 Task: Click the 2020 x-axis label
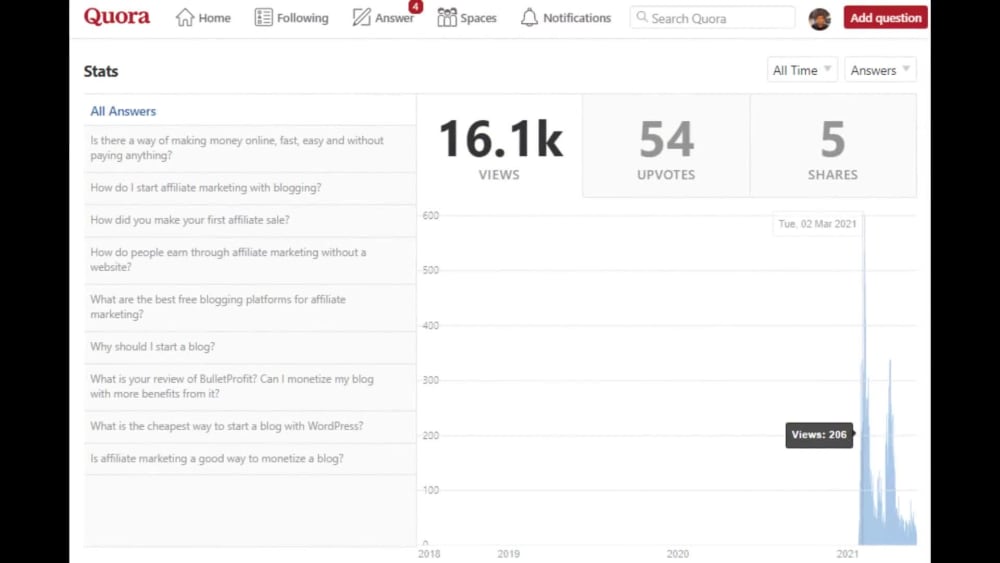click(677, 554)
